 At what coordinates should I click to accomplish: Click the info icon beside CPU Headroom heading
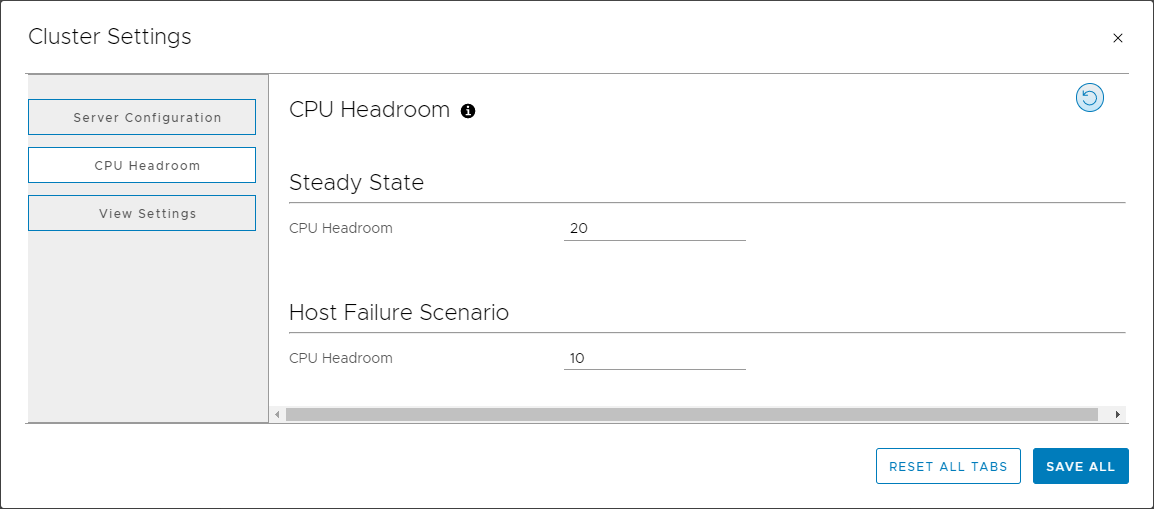point(468,111)
